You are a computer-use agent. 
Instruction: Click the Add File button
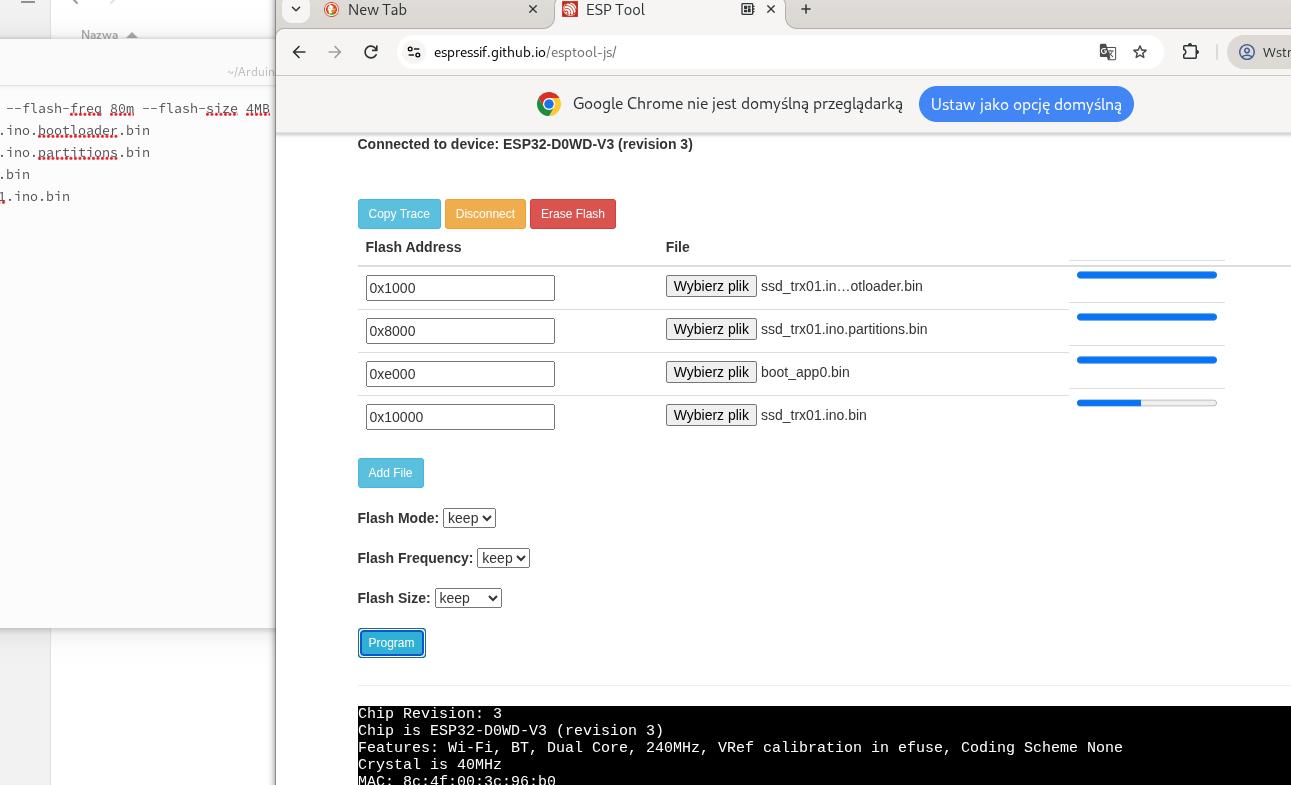point(390,473)
